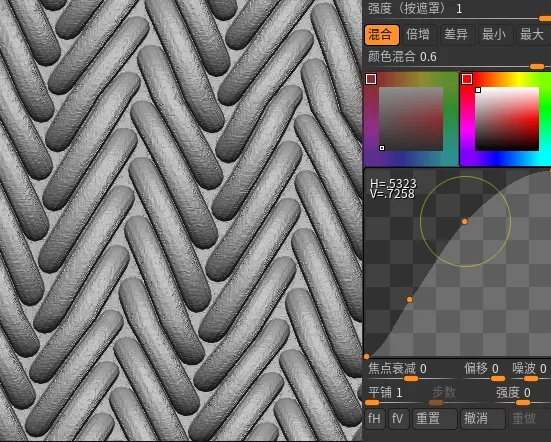Click the curve's bottom-left origin point
Image resolution: width=551 pixels, height=442 pixels.
(367, 356)
